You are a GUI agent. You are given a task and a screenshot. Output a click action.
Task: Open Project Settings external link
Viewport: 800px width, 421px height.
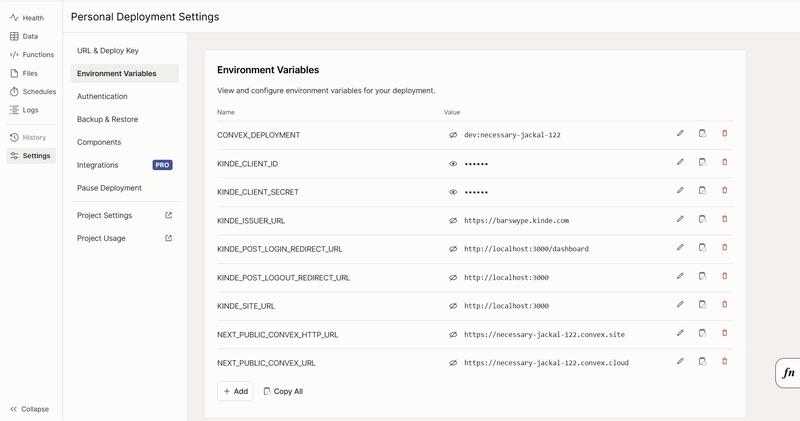[x=124, y=215]
